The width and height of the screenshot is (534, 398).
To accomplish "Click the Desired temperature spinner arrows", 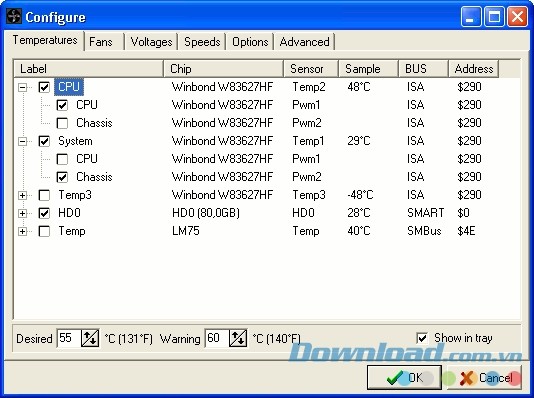I will (90, 338).
